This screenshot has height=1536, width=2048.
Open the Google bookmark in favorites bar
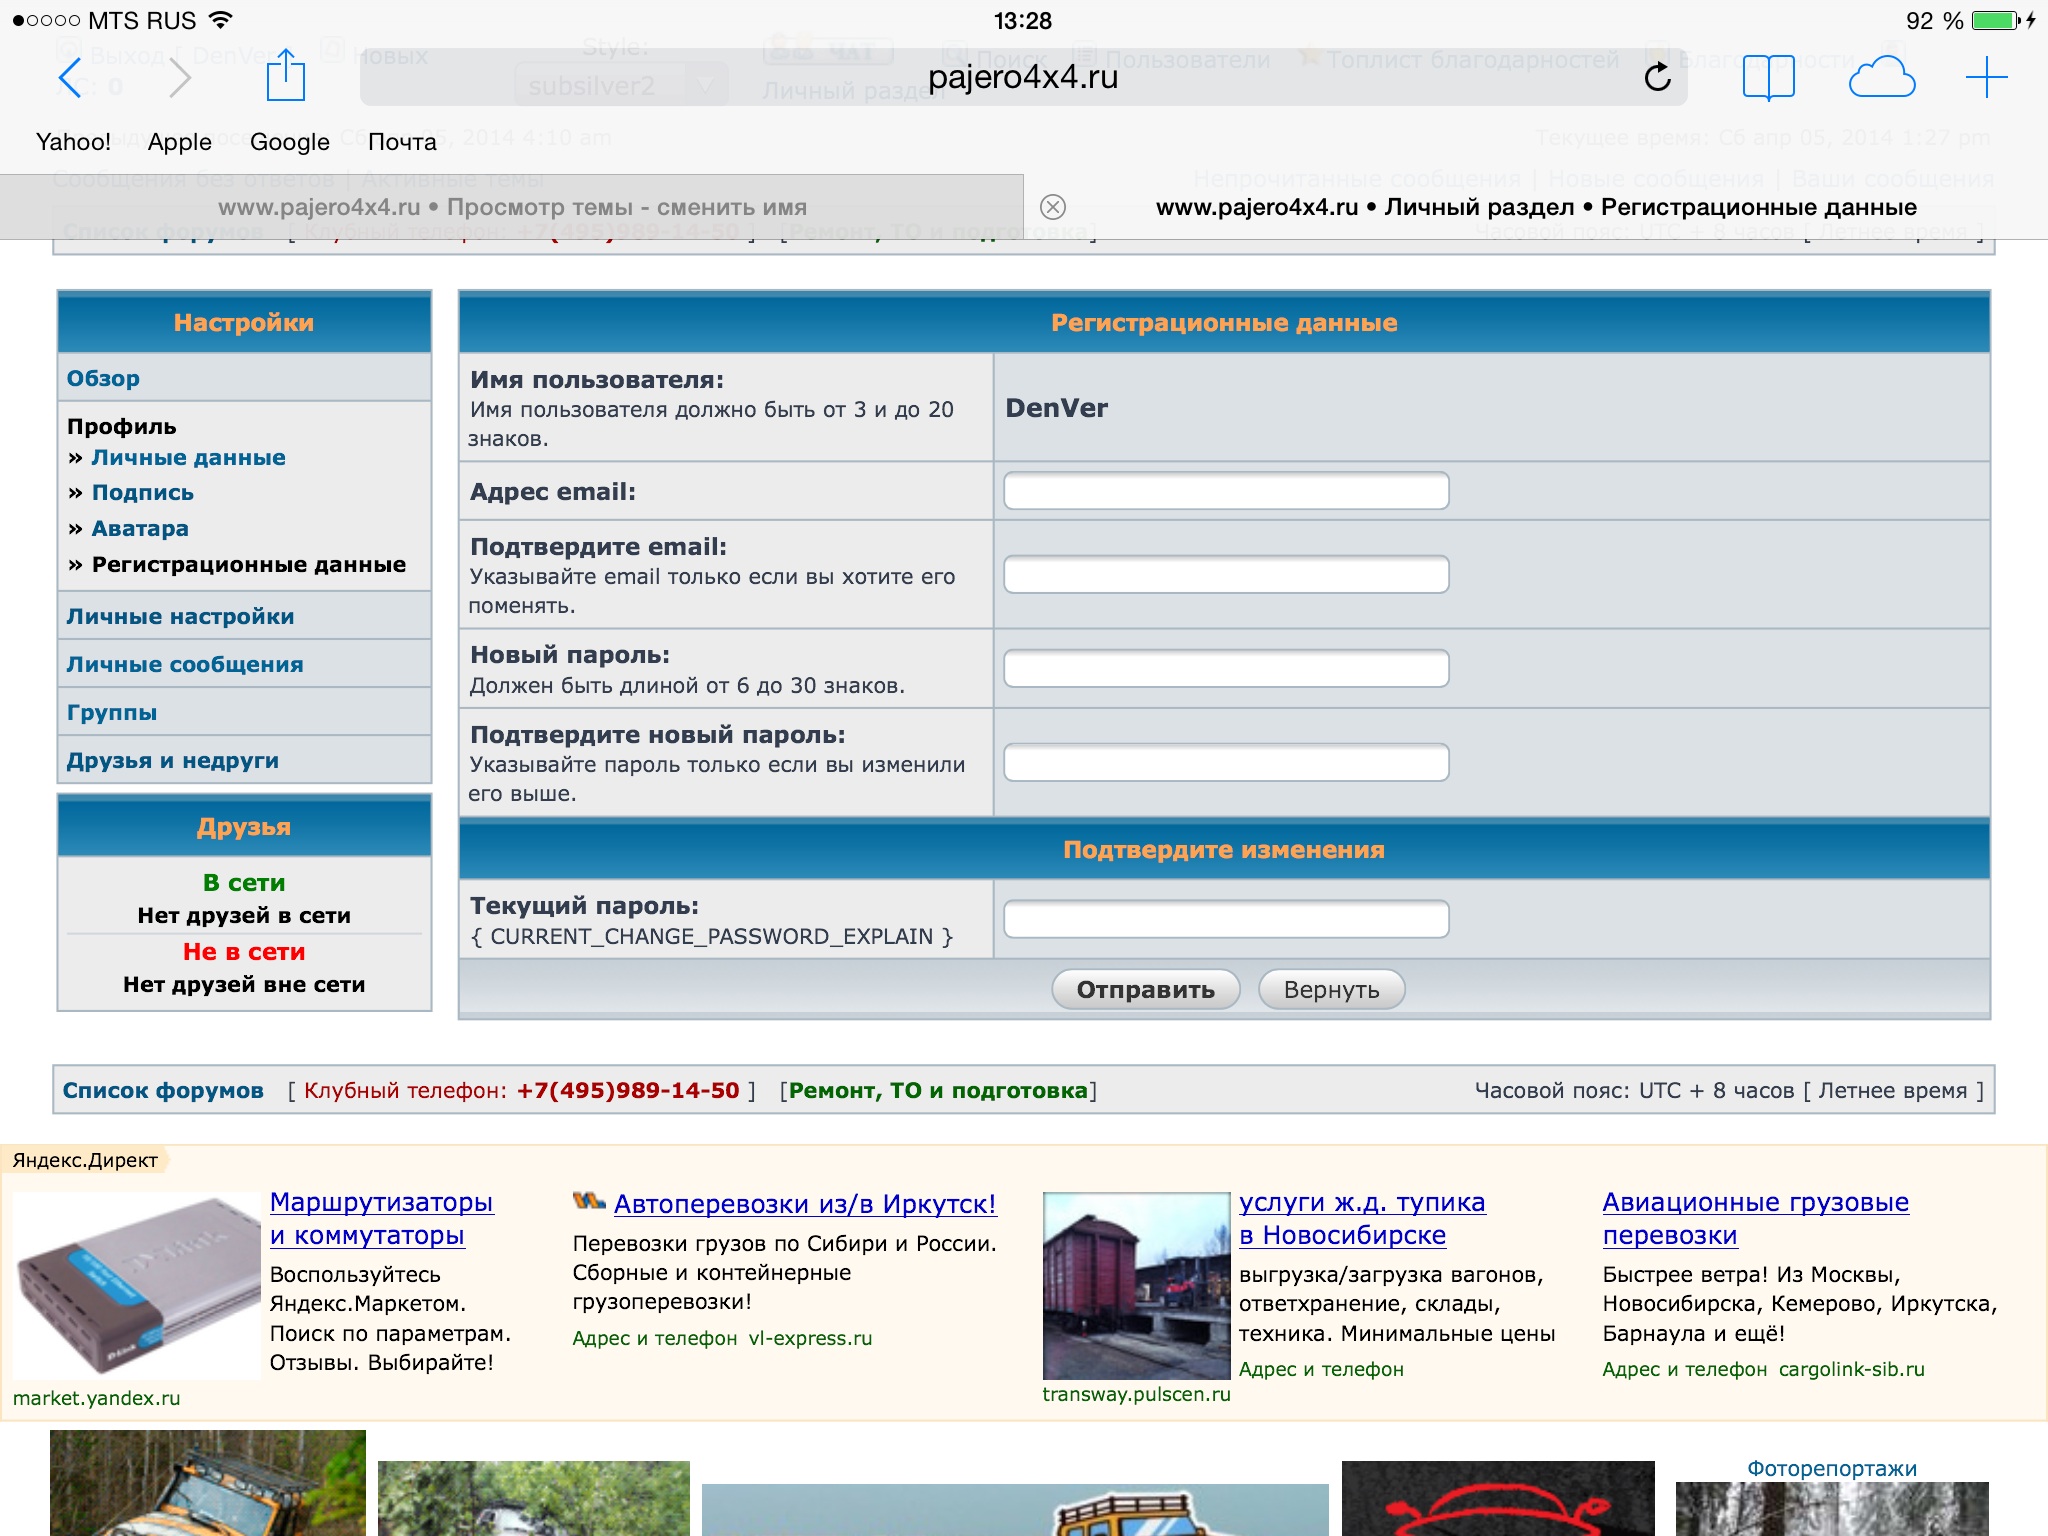[x=289, y=142]
